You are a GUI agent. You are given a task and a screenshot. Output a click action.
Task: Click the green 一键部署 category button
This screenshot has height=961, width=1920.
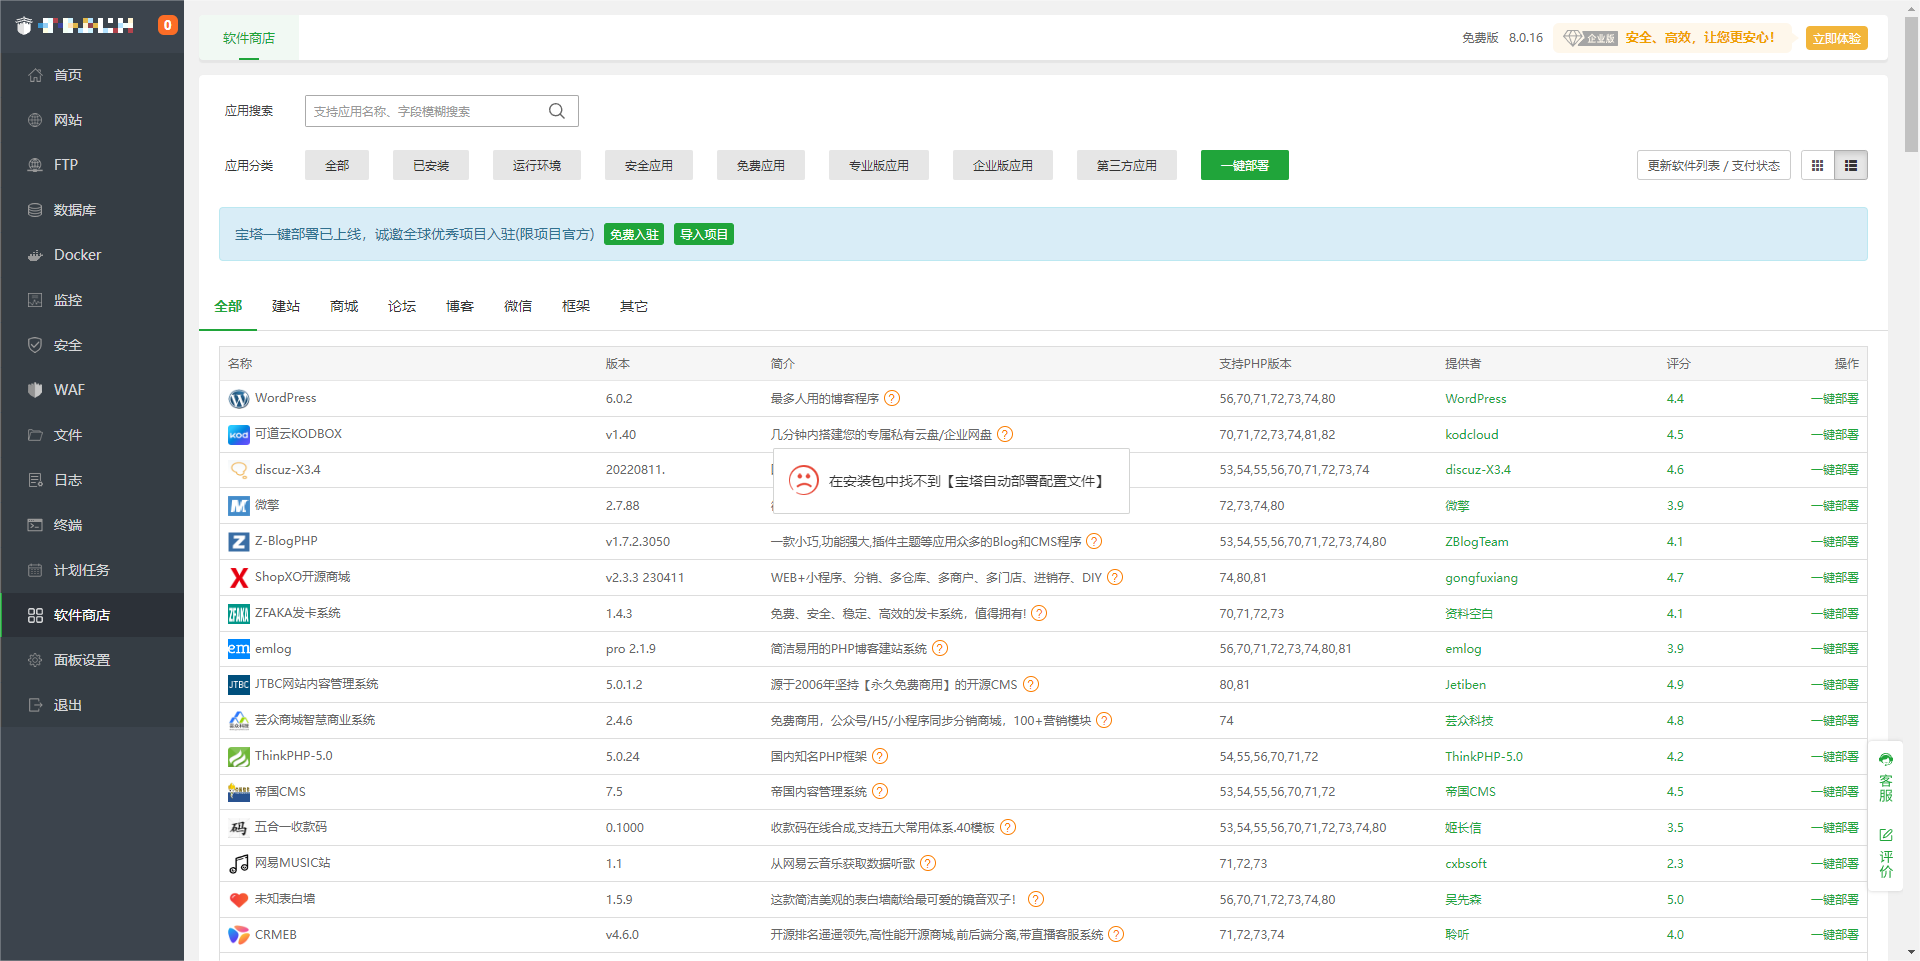[x=1245, y=165]
